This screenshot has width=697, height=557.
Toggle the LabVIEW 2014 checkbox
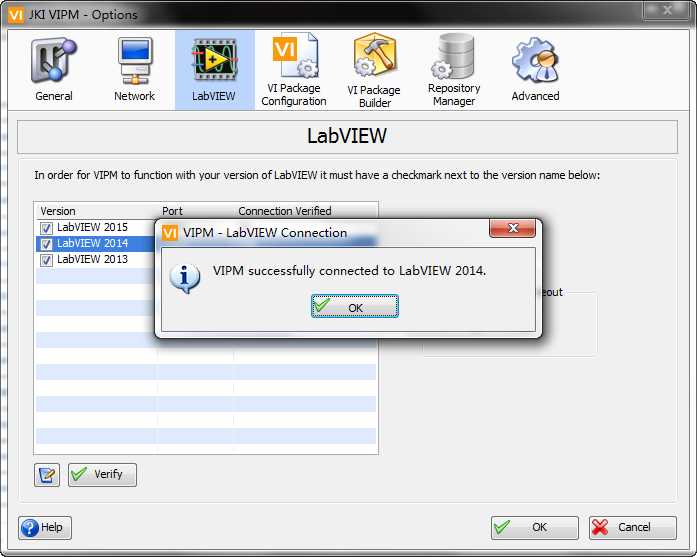click(46, 244)
